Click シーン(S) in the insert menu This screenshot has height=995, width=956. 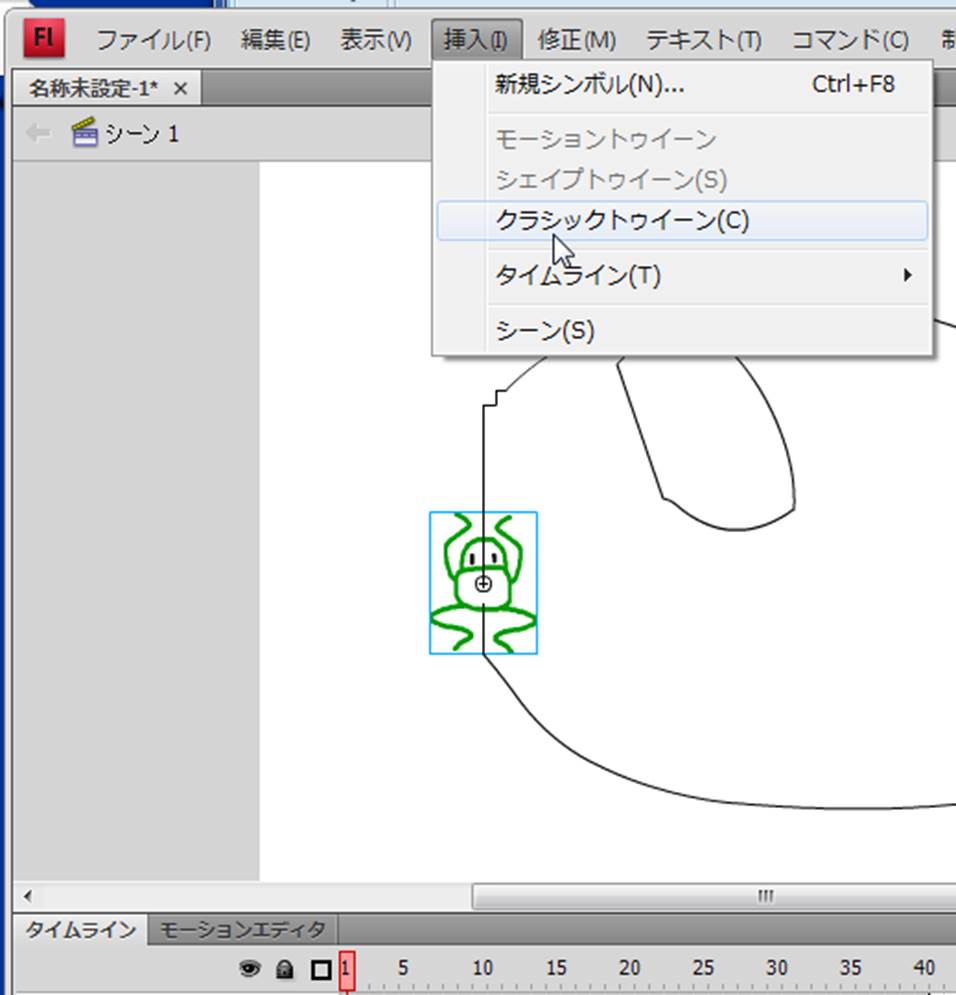tap(545, 330)
